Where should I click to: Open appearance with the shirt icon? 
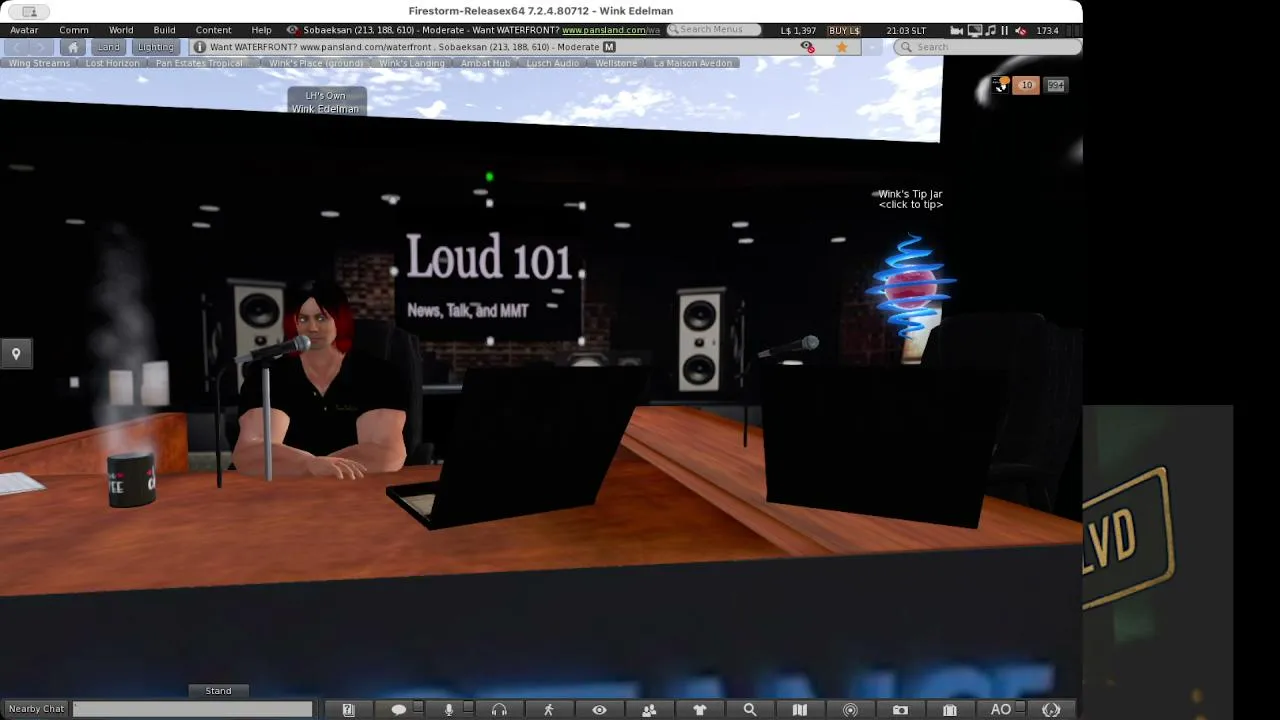[699, 710]
